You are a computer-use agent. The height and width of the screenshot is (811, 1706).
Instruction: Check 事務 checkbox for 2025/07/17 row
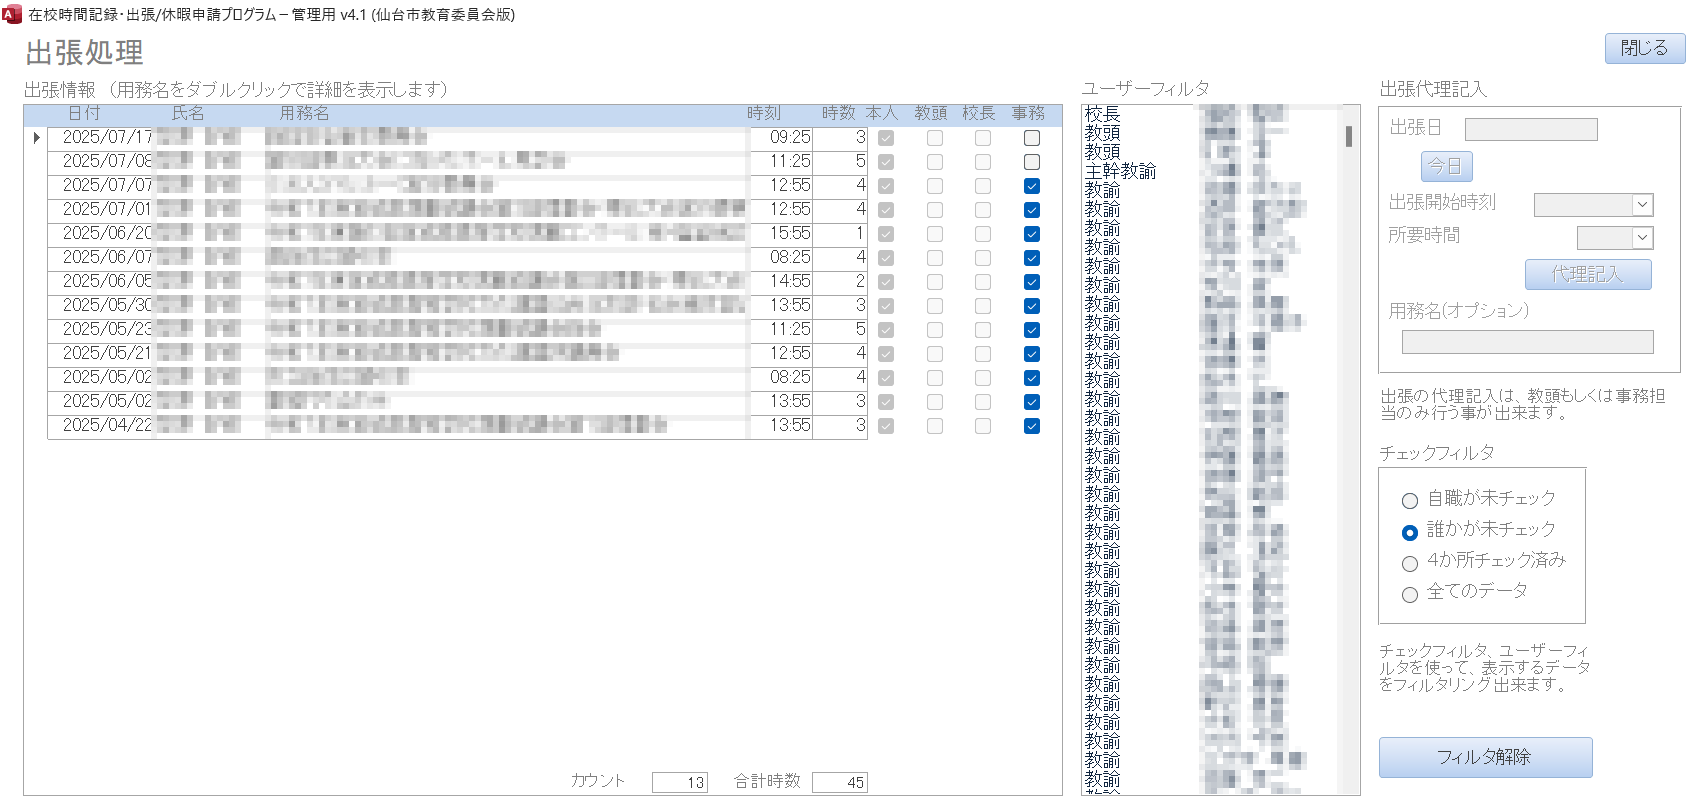(x=1032, y=138)
